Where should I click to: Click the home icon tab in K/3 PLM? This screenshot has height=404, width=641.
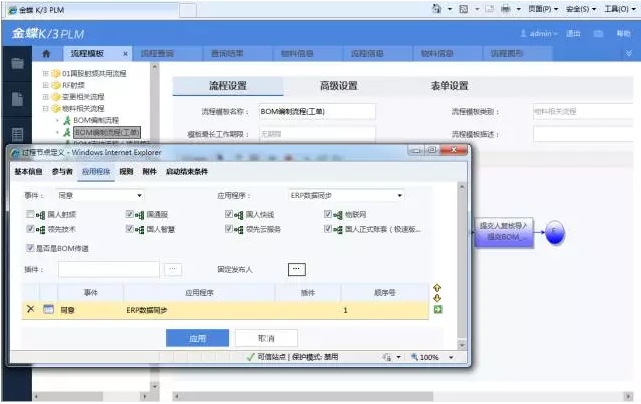[46, 54]
